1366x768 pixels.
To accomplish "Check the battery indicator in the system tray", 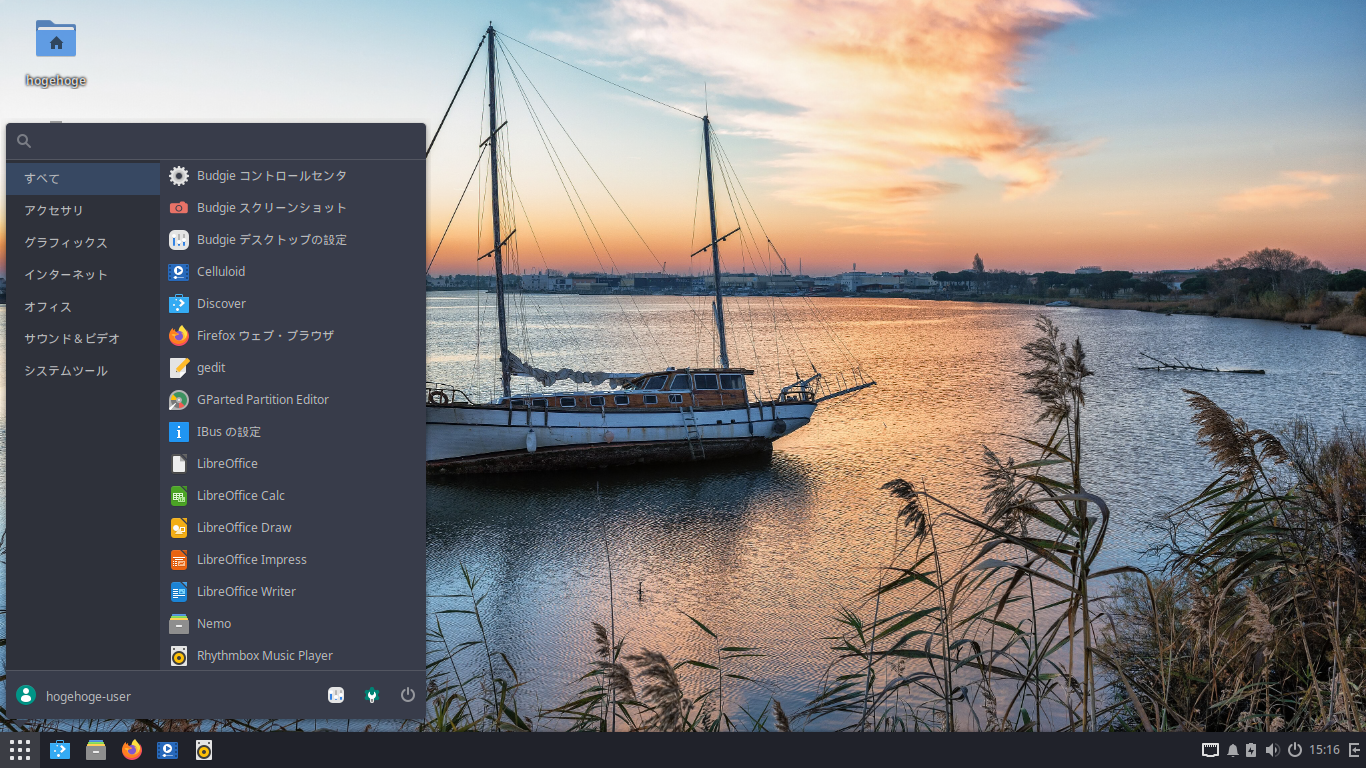I will coord(1250,749).
